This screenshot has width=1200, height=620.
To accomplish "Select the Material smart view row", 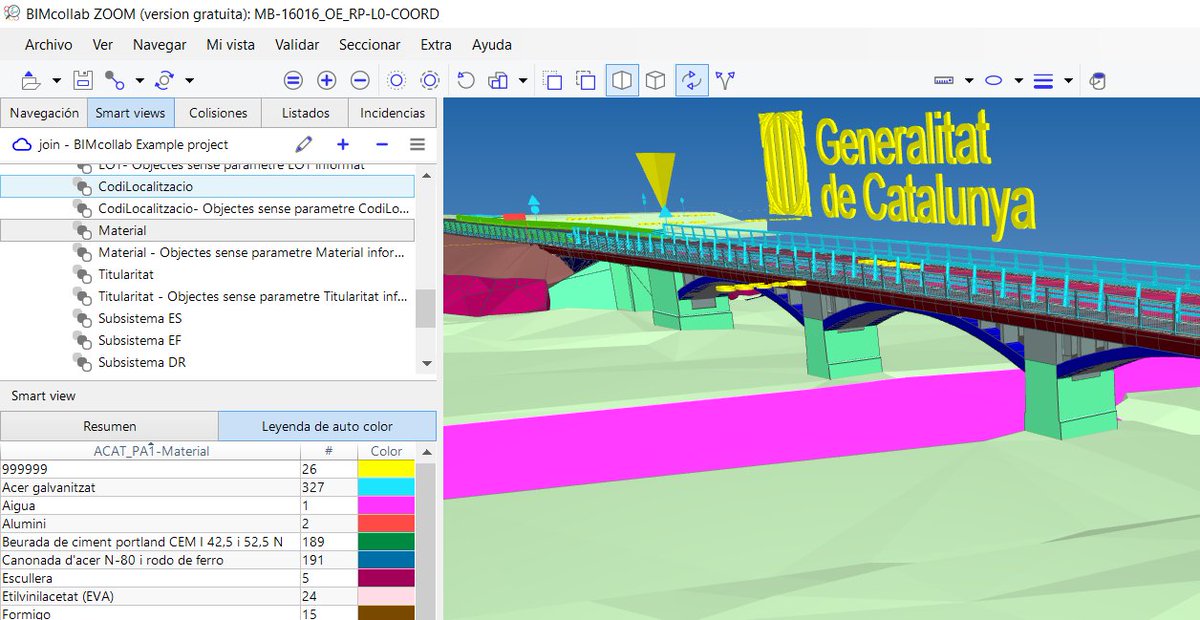I will 207,230.
